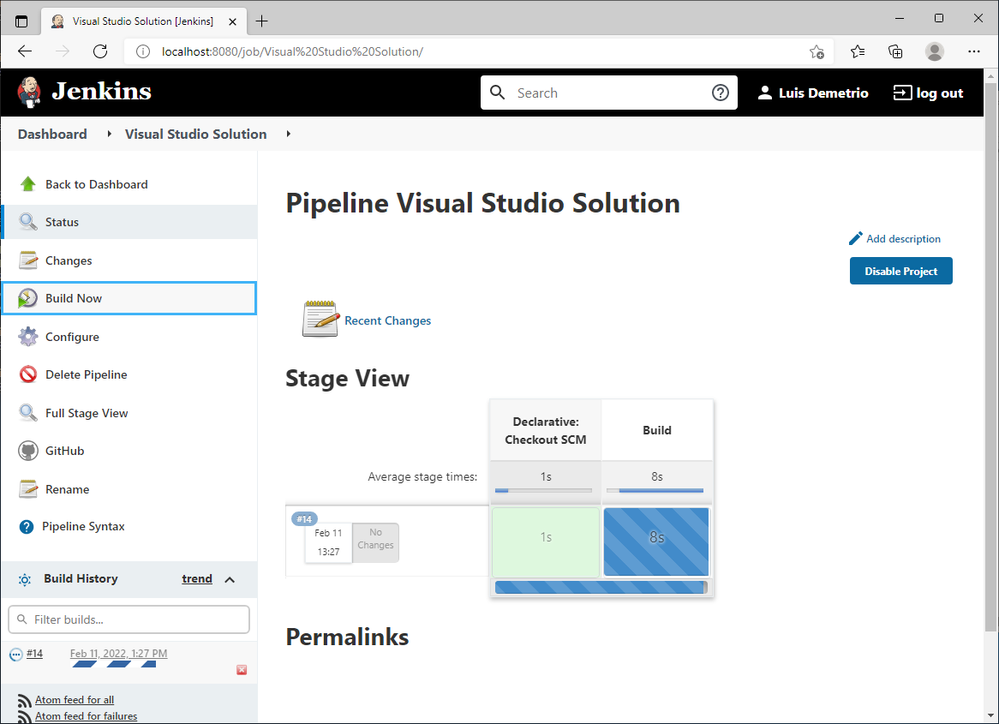Click the Build Now clock icon
Viewport: 999px width, 724px height.
click(x=27, y=298)
